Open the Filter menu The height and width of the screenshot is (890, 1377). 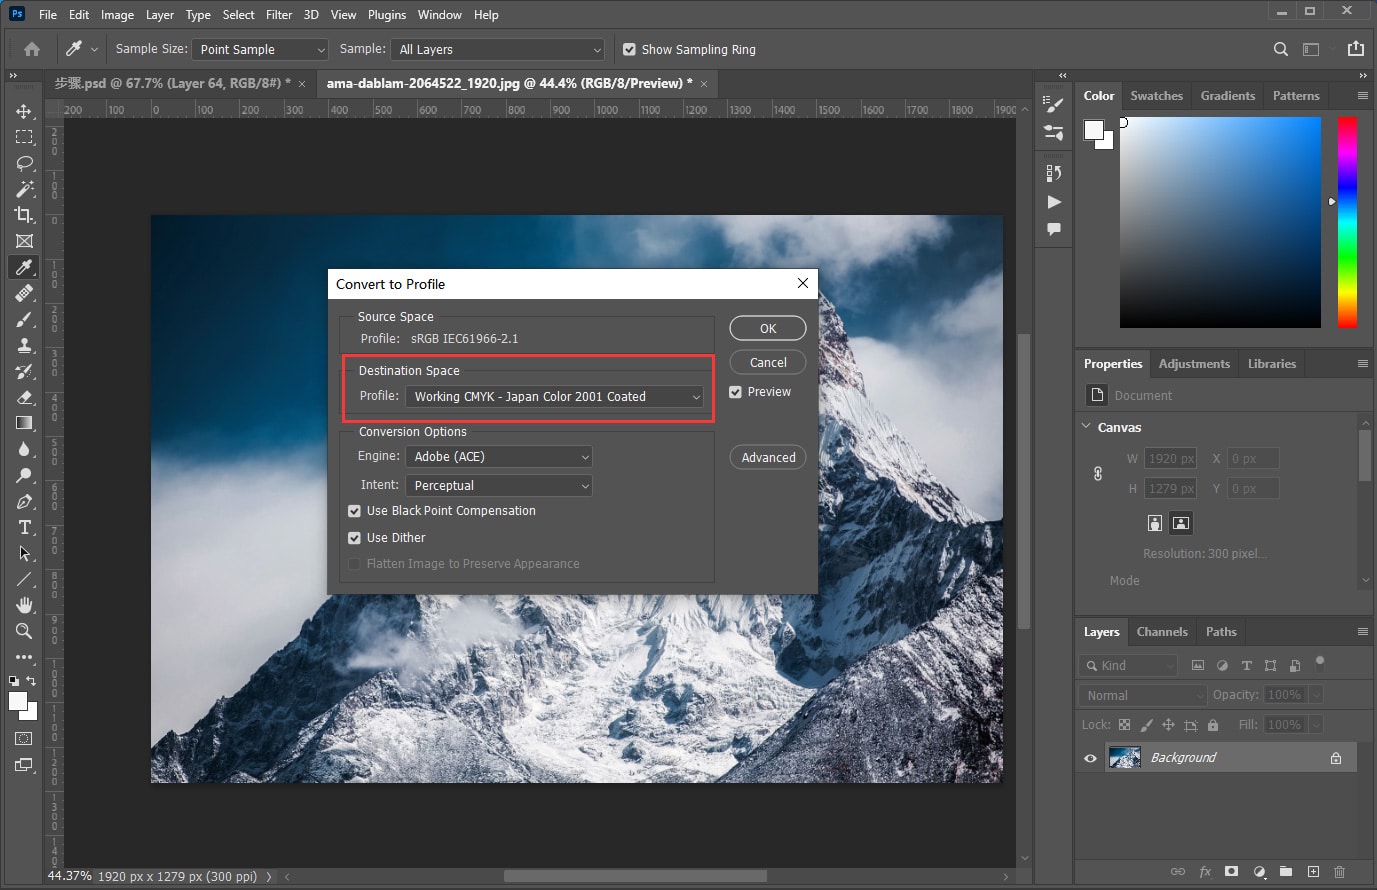point(279,15)
